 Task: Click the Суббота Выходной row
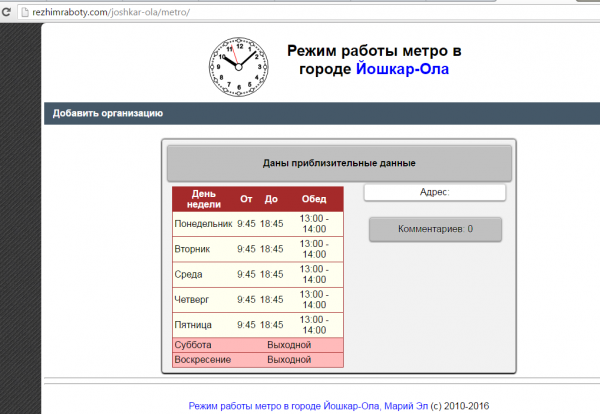(x=257, y=345)
